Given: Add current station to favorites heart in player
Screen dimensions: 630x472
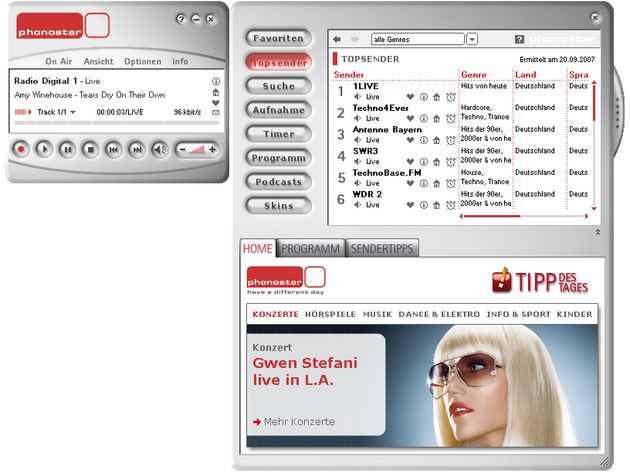Looking at the screenshot, I should (216, 102).
